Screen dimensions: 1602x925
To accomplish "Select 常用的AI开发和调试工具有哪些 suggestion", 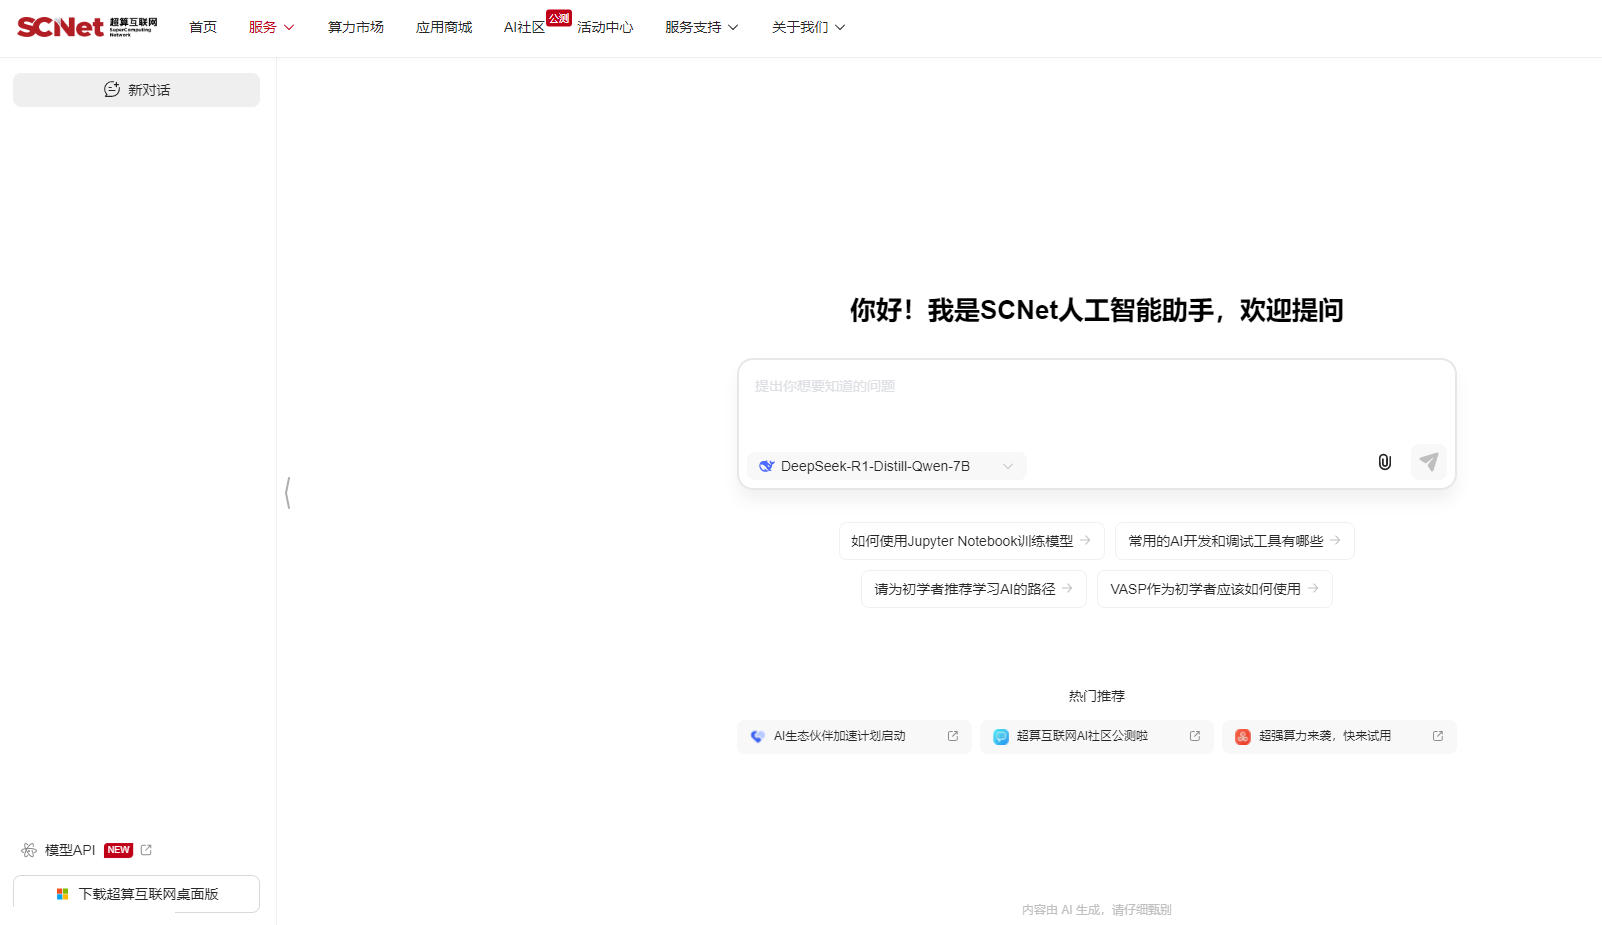I will click(x=1235, y=541).
